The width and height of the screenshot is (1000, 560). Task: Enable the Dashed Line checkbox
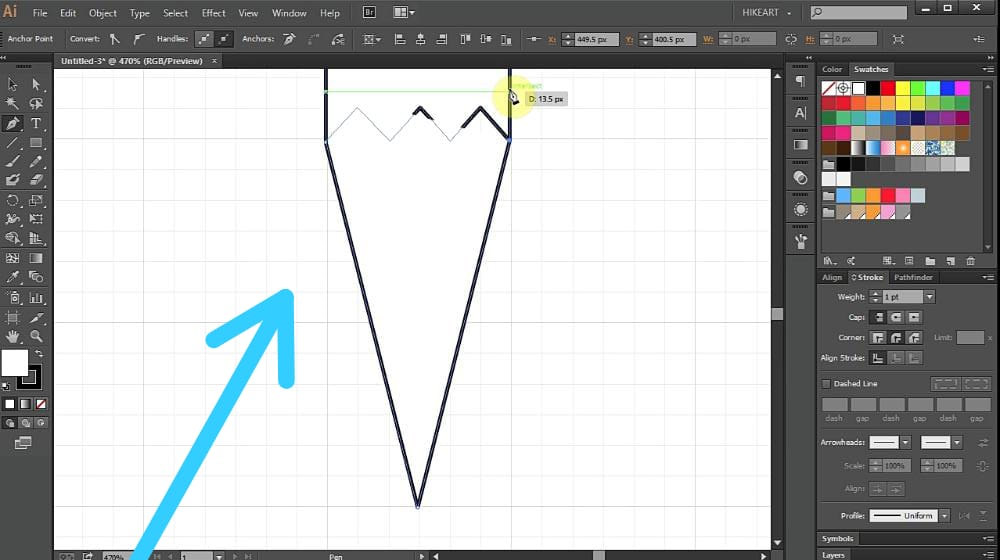pyautogui.click(x=826, y=383)
